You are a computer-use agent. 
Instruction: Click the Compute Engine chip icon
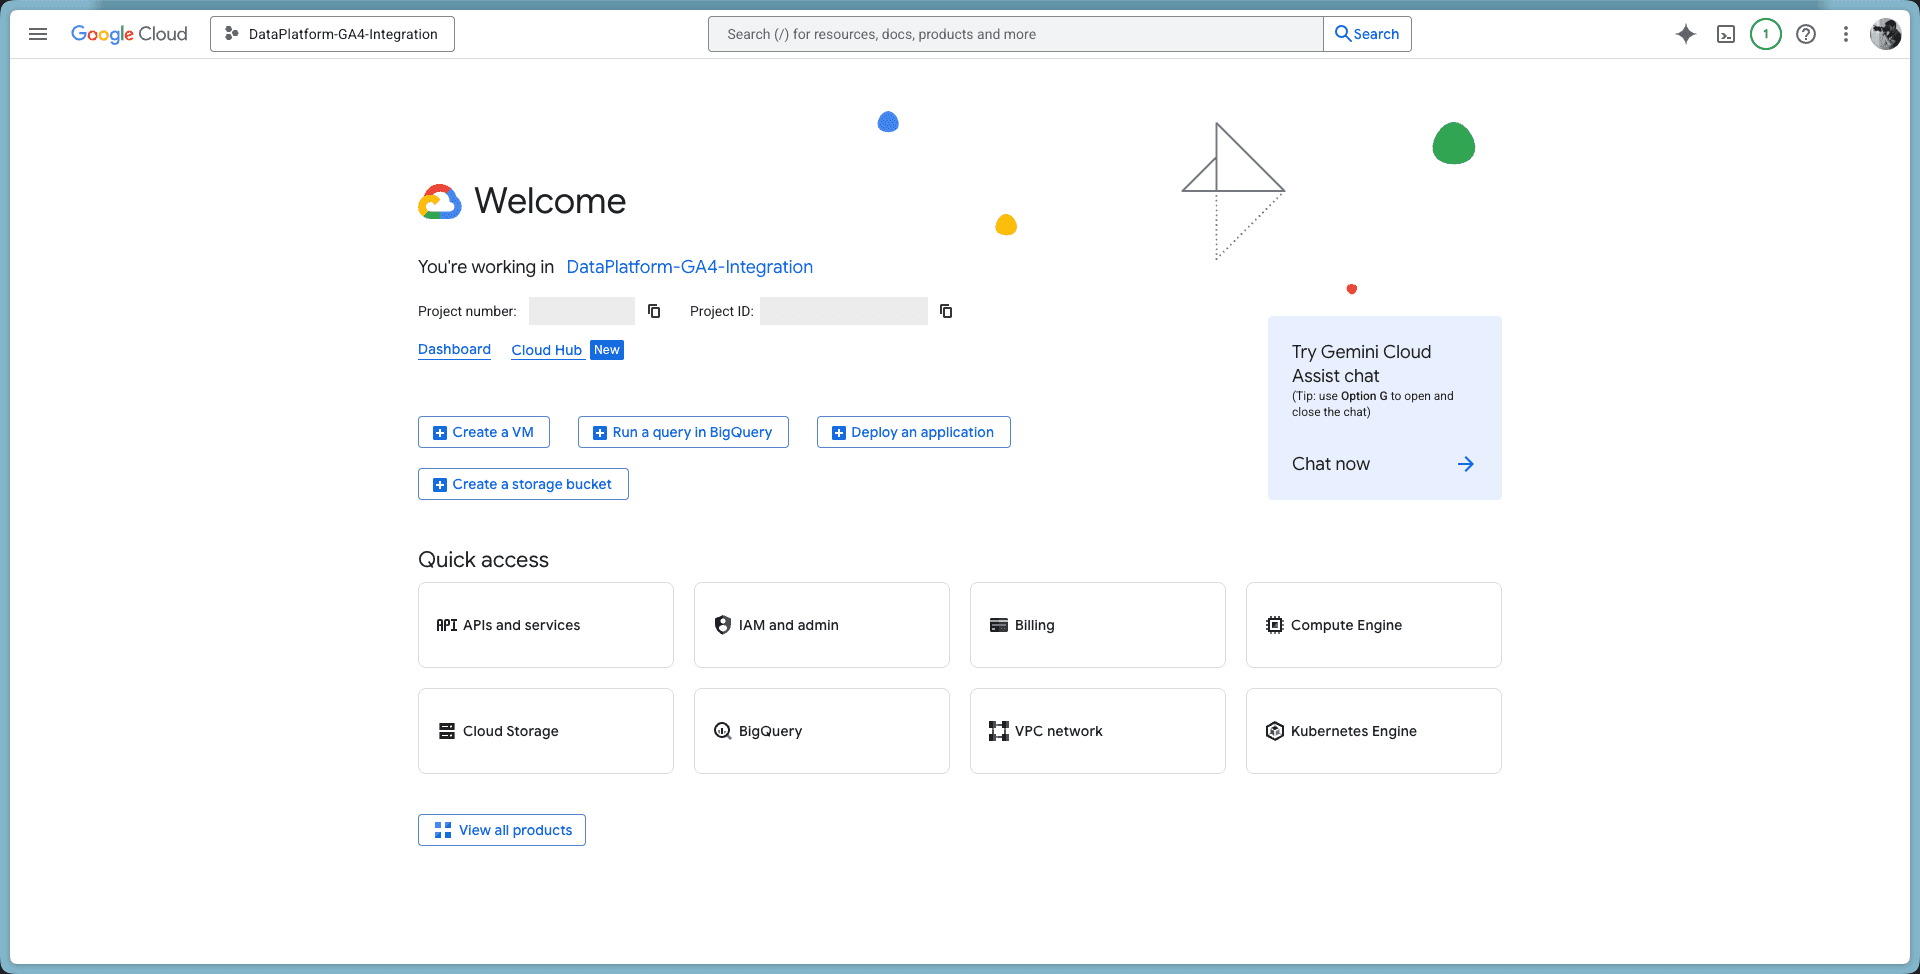pyautogui.click(x=1275, y=625)
